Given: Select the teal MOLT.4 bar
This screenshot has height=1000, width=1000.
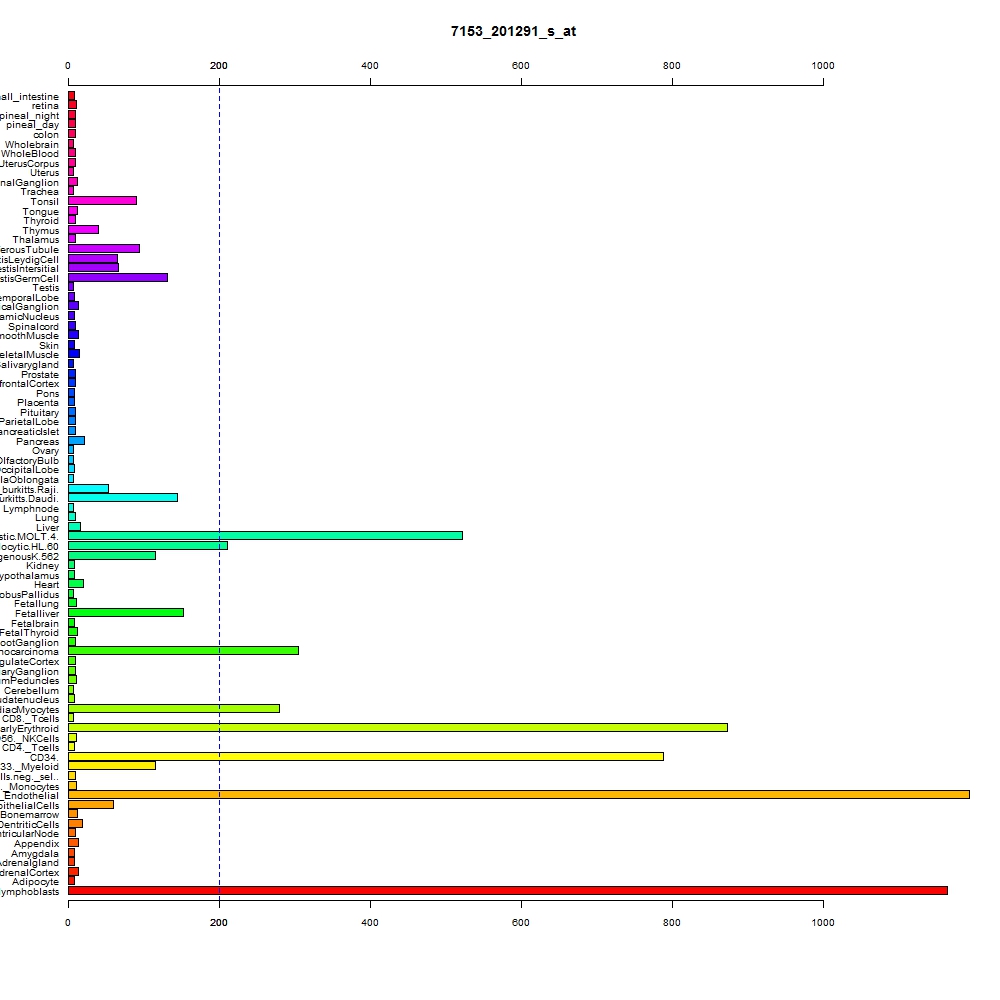Looking at the screenshot, I should [x=265, y=536].
